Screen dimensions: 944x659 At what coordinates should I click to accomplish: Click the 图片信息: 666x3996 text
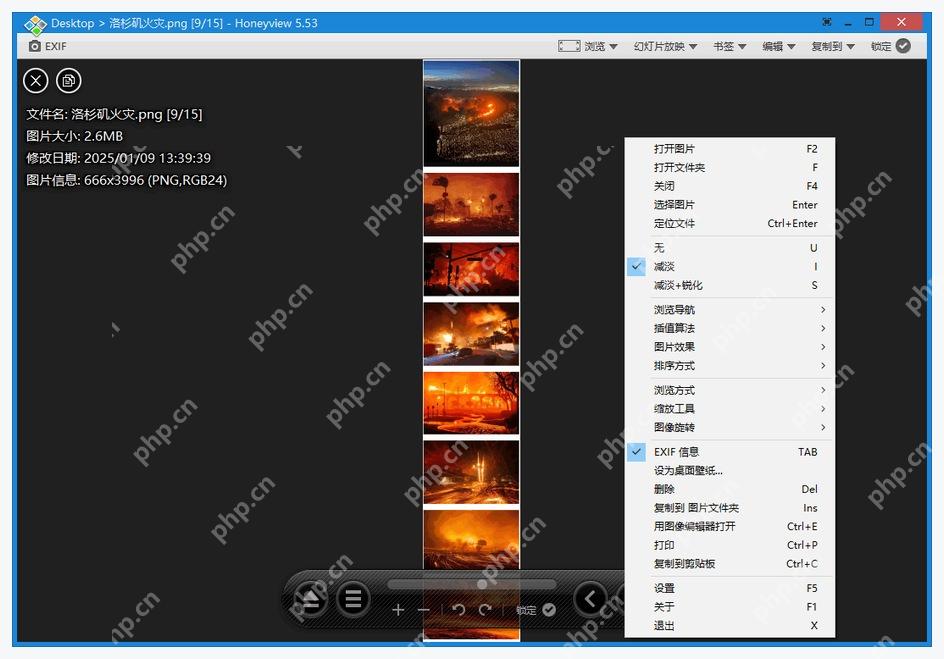(x=126, y=180)
